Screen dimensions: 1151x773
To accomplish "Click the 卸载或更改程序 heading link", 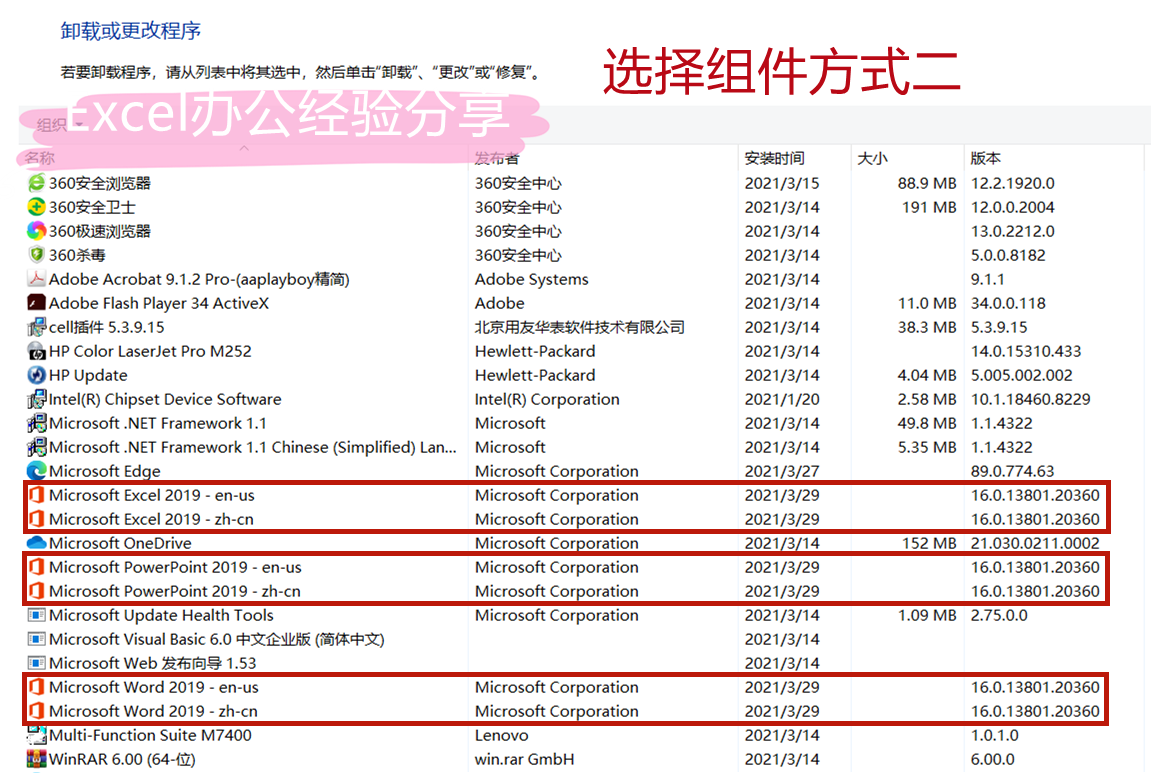I will click(131, 31).
